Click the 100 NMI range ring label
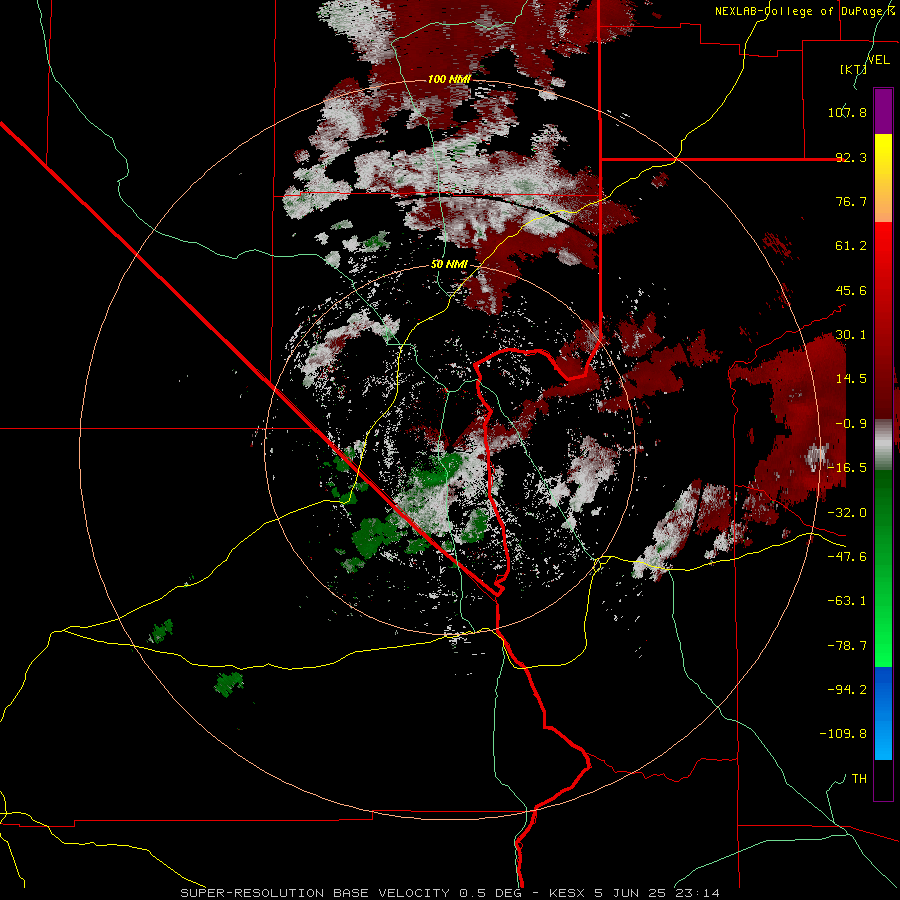This screenshot has height=900, width=900. coord(449,79)
